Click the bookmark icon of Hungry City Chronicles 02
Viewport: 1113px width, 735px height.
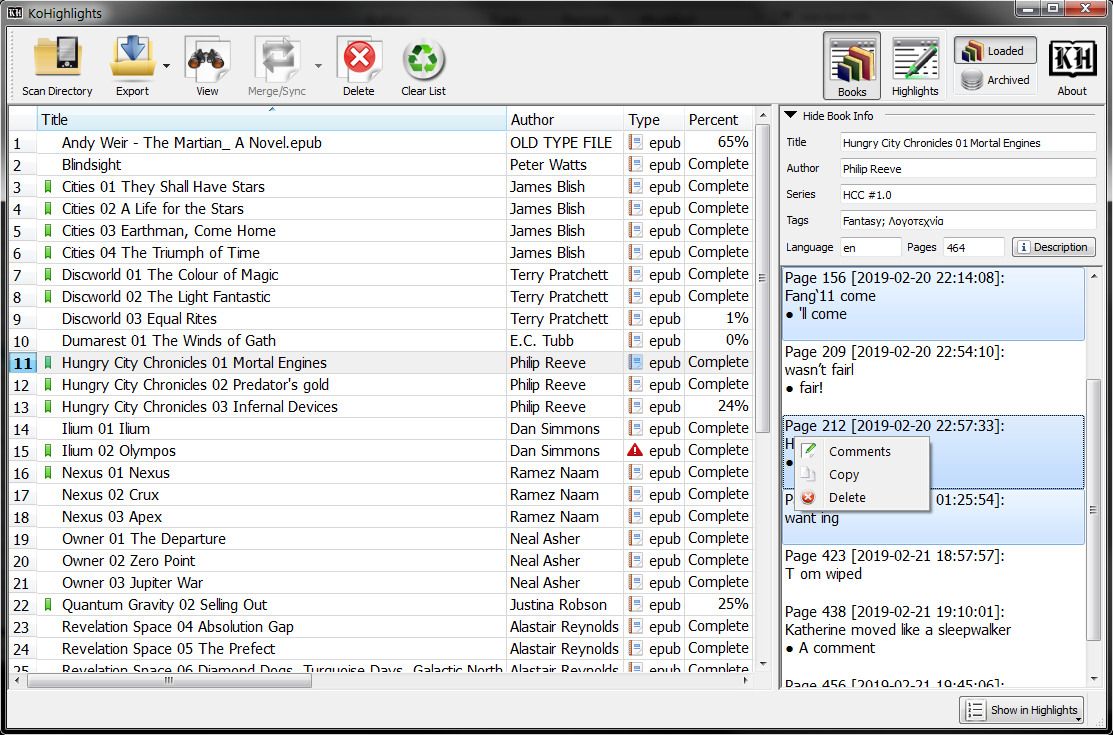48,384
